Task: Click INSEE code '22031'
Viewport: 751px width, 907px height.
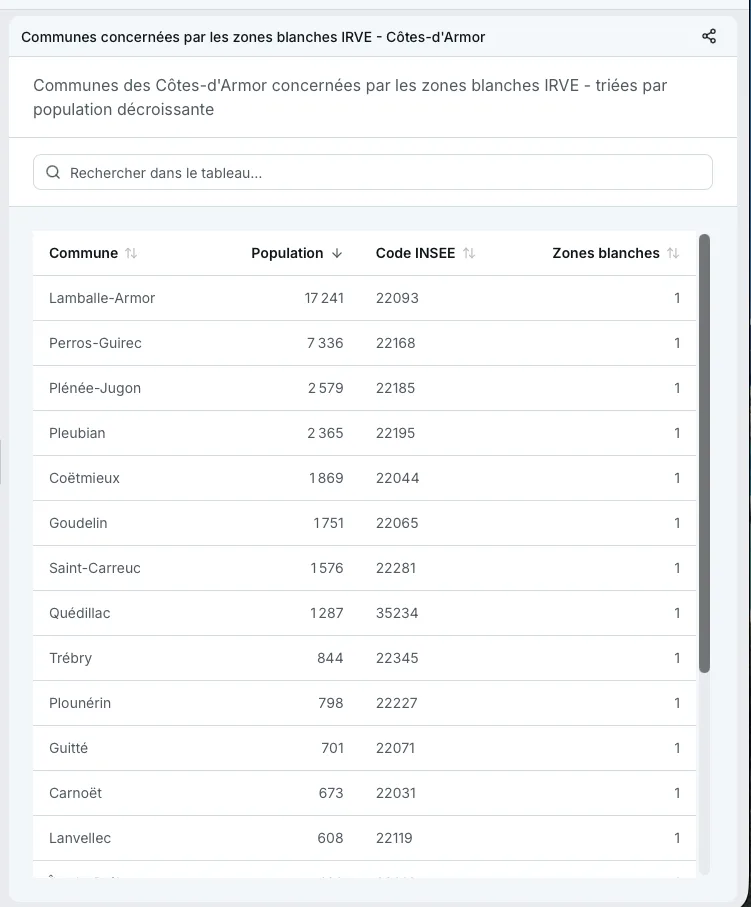Action: [396, 793]
